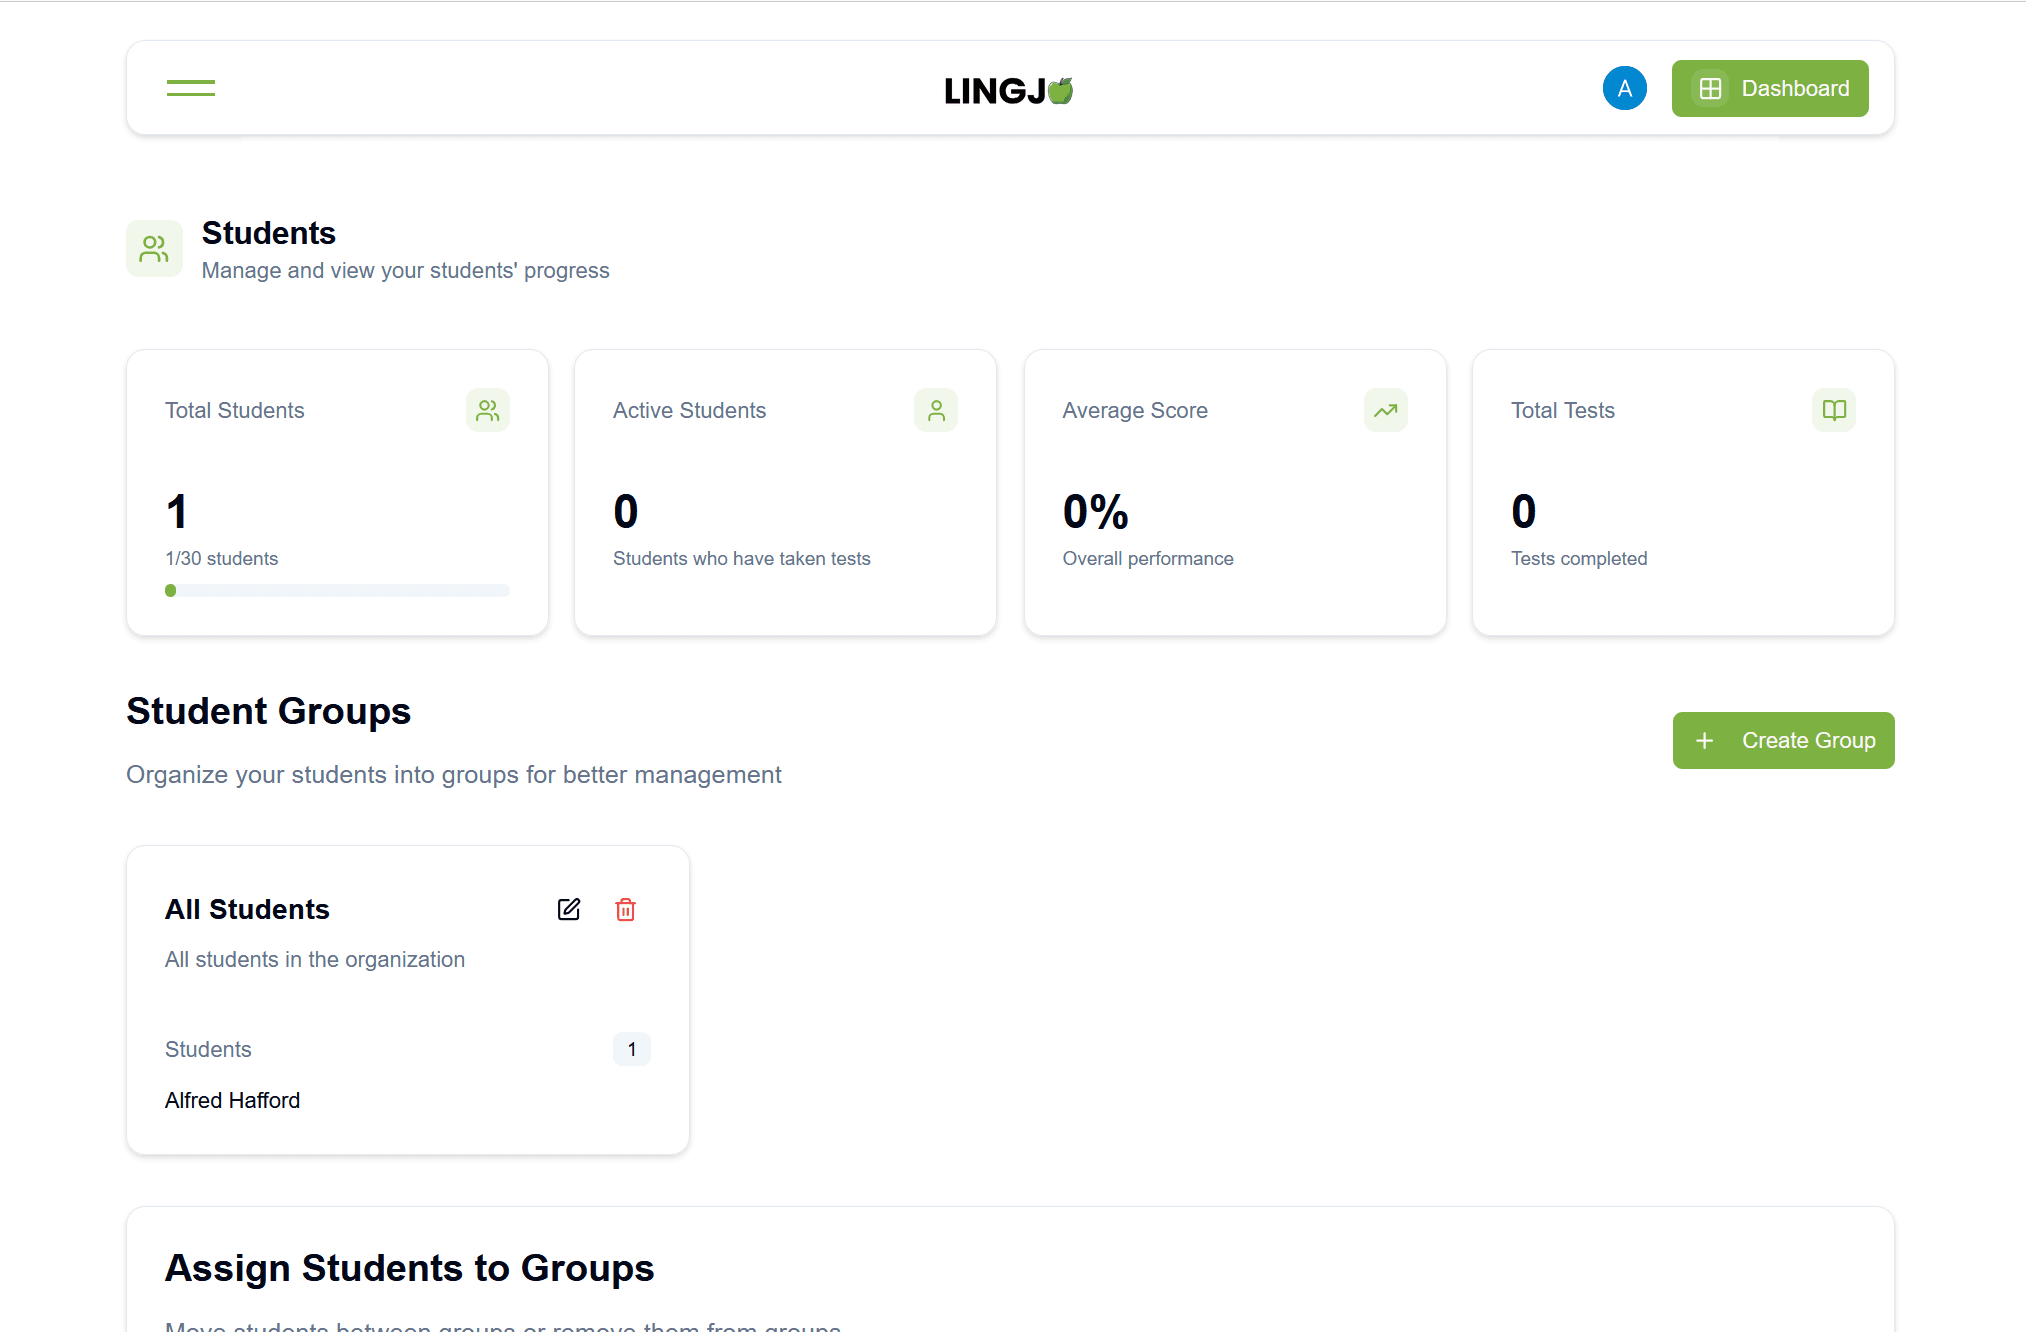Open the account avatar marked A
Screen dimensions: 2026x1332
tap(1624, 88)
